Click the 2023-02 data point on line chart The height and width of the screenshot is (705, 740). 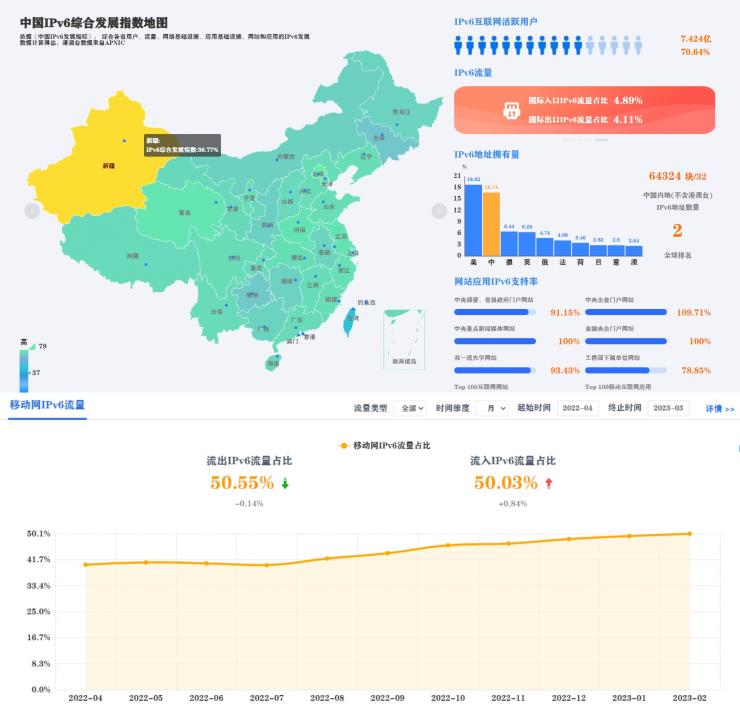690,534
